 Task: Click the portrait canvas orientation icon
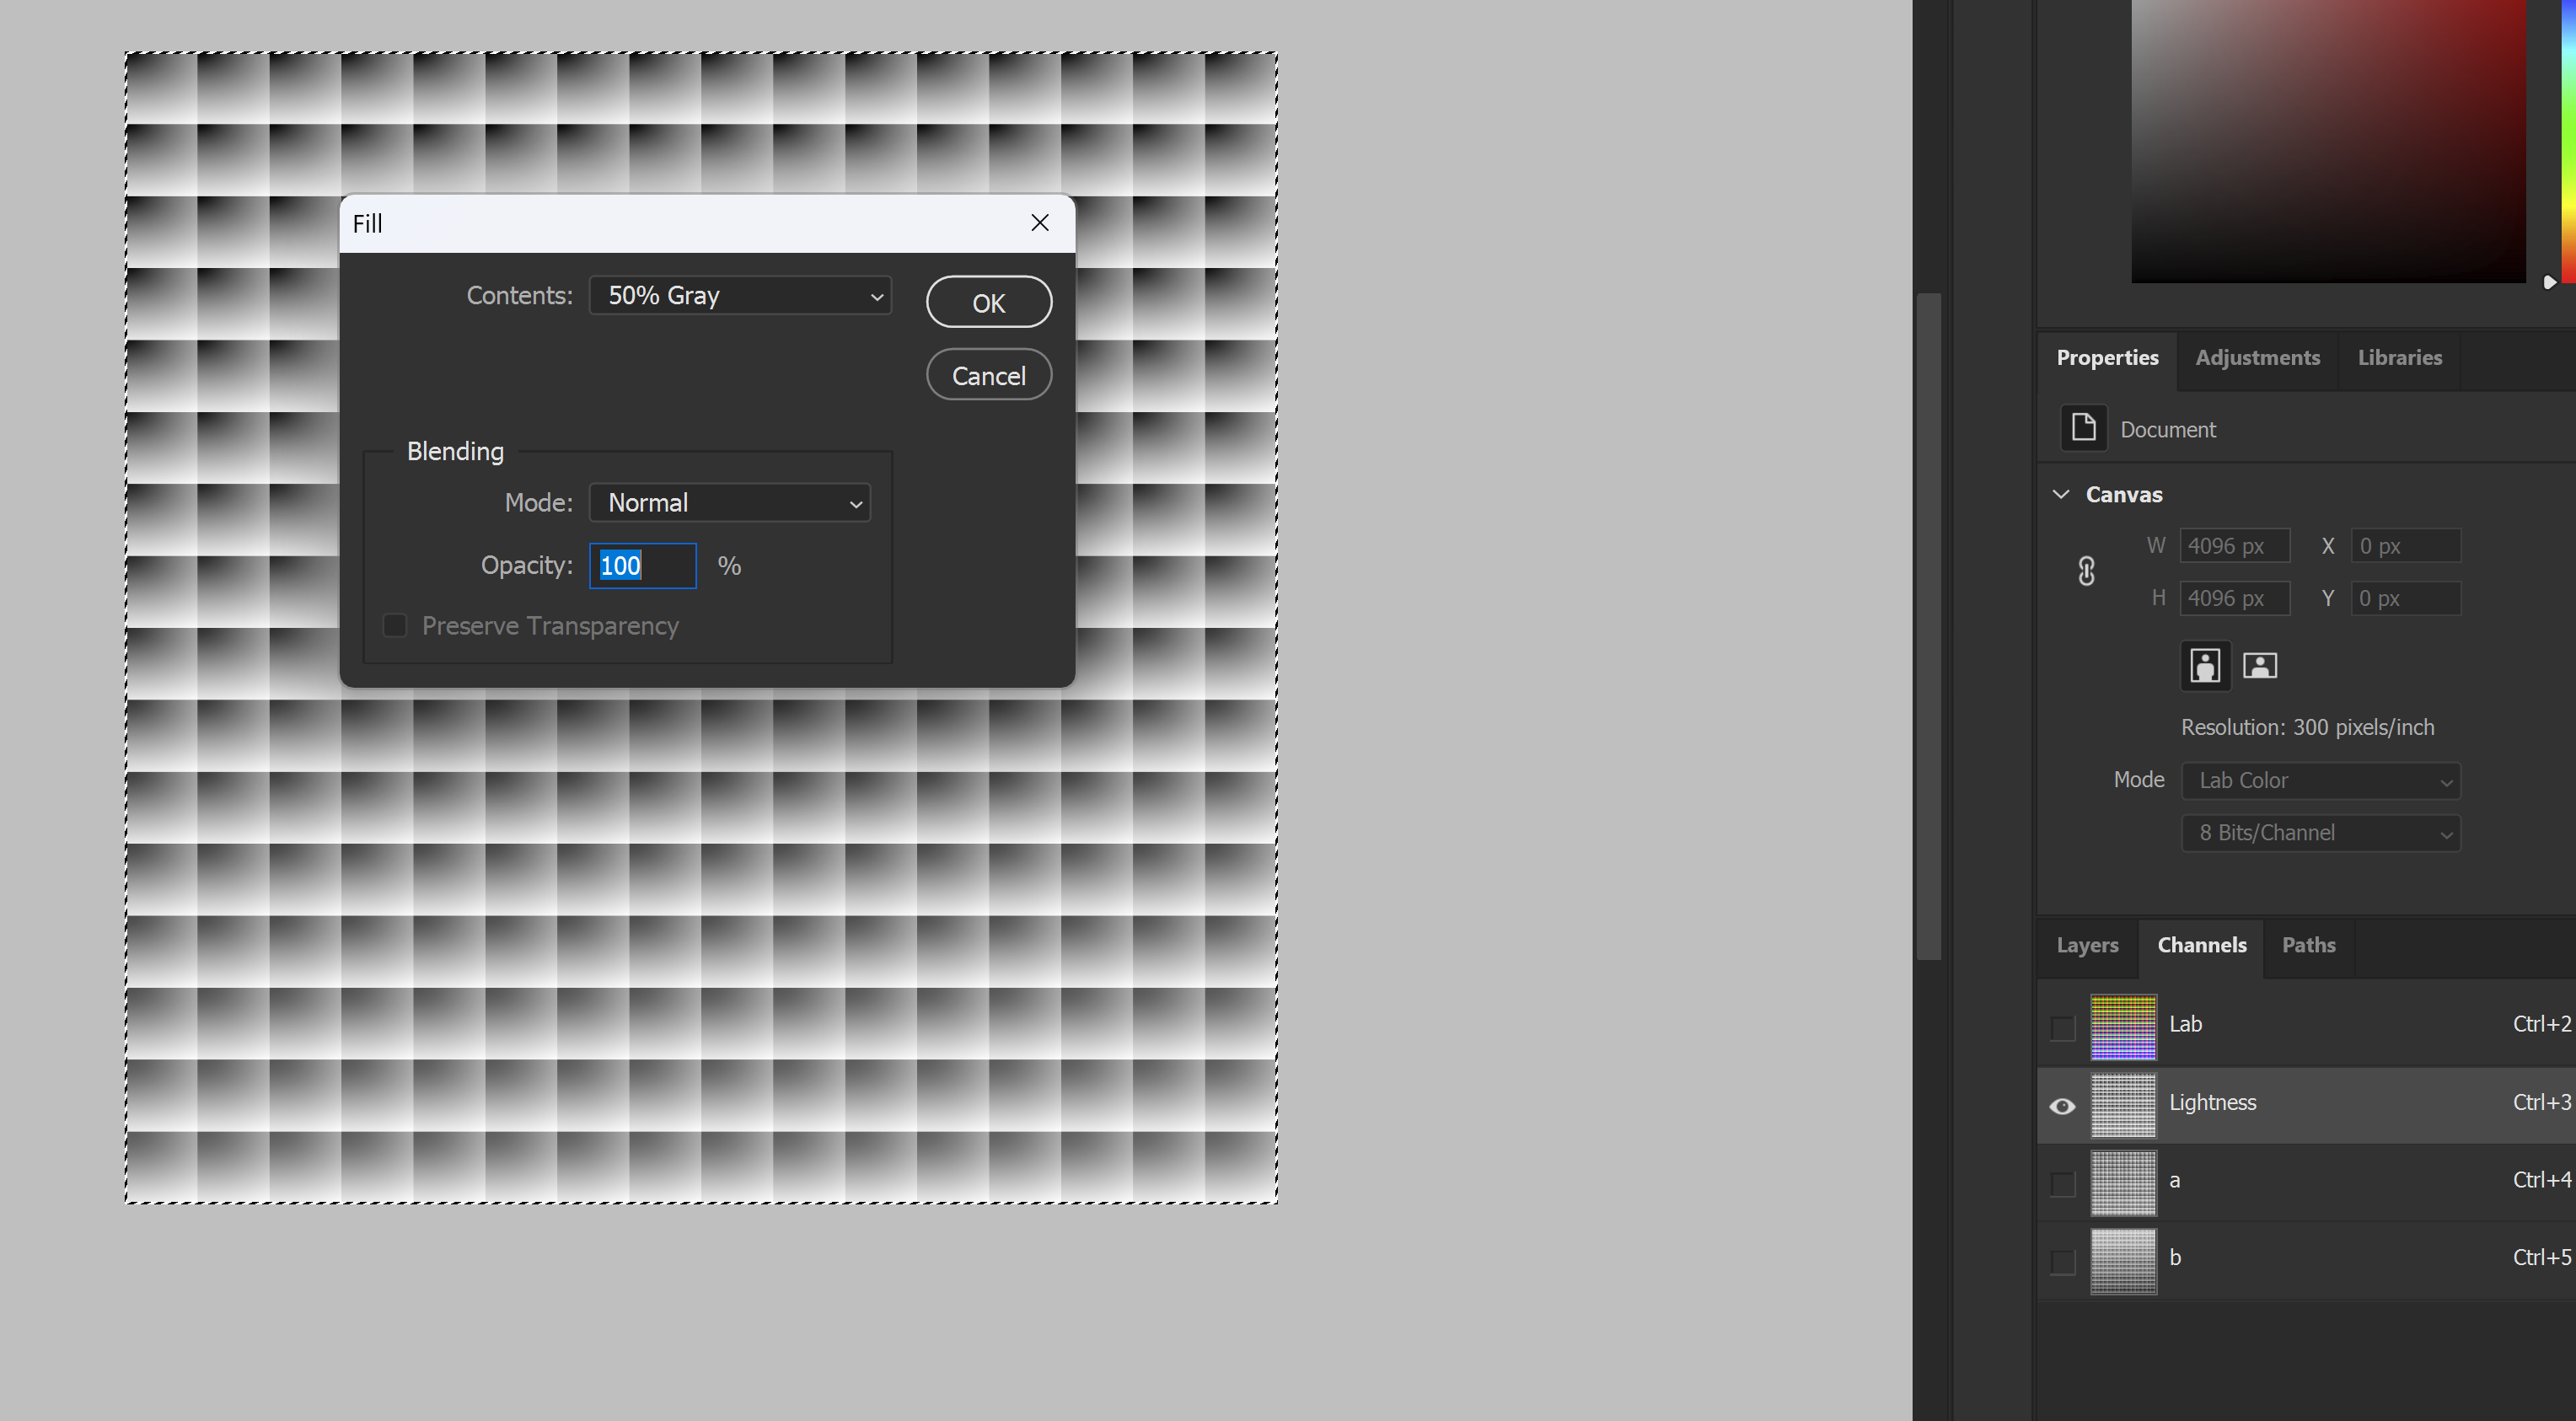(2205, 665)
